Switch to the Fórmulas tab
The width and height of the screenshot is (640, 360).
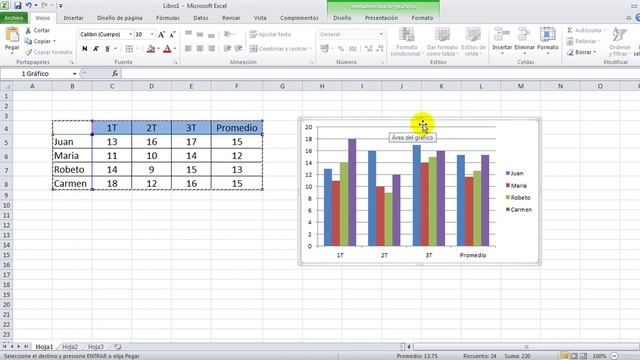coord(168,18)
